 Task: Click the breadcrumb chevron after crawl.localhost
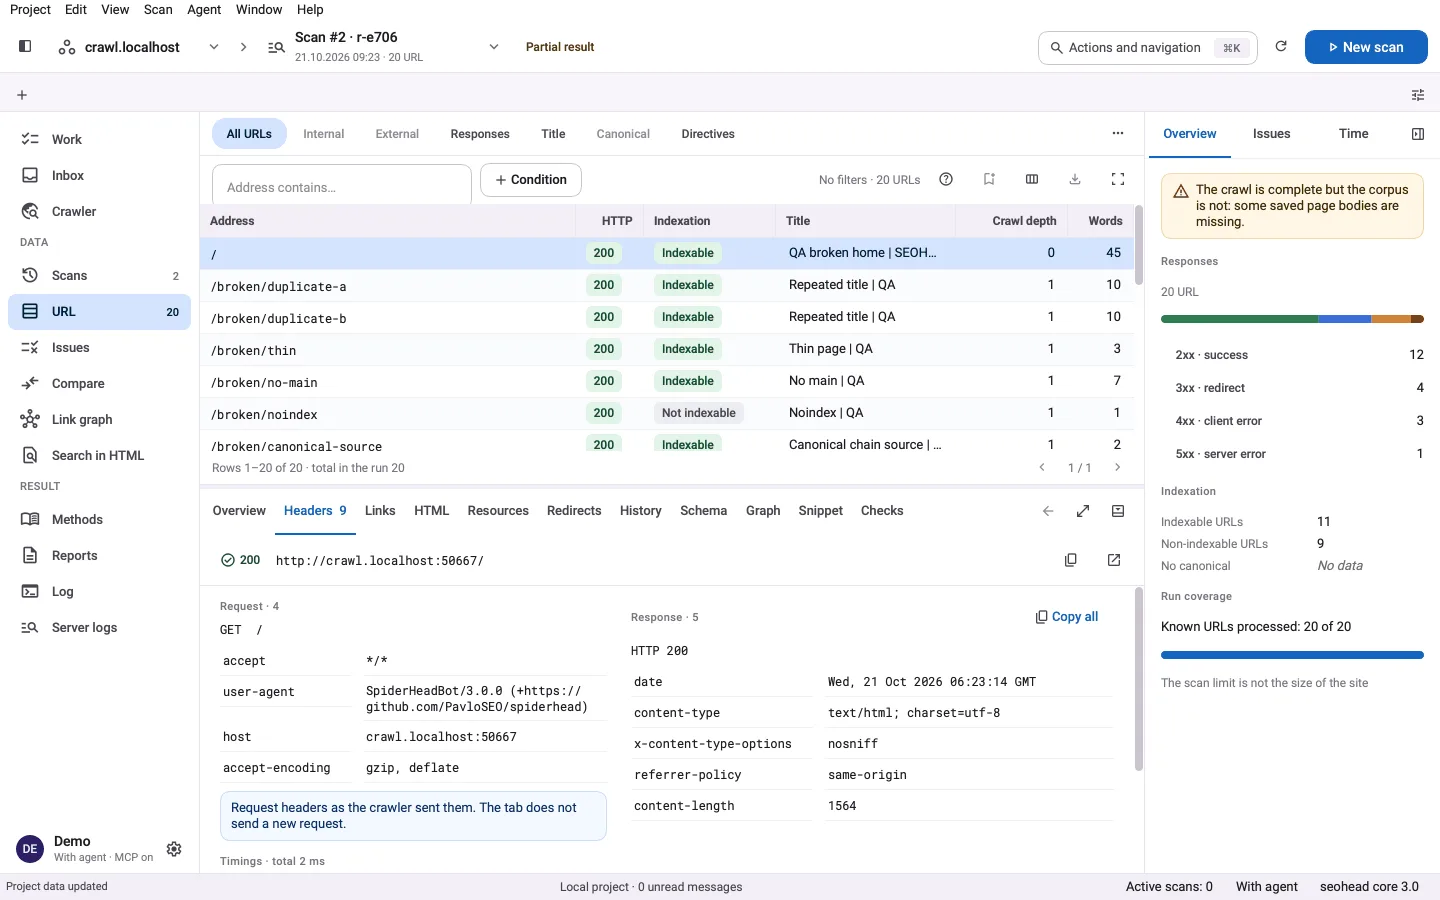[x=243, y=47]
